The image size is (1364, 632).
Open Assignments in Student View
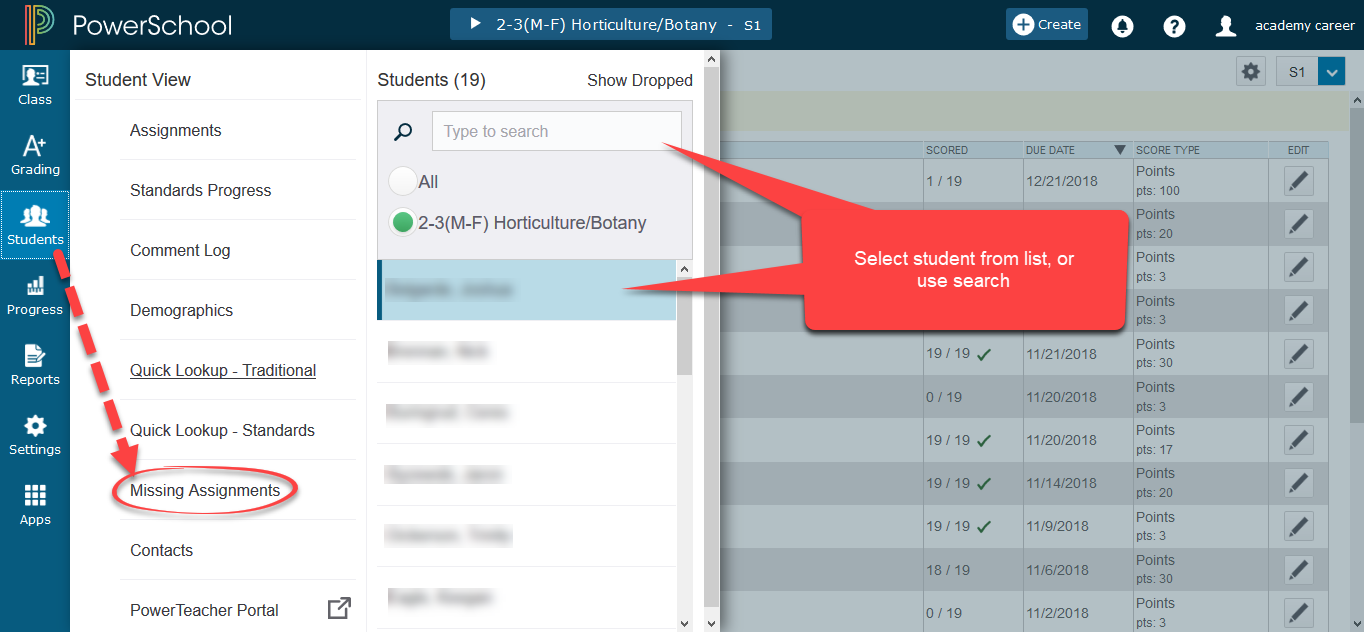[x=176, y=130]
